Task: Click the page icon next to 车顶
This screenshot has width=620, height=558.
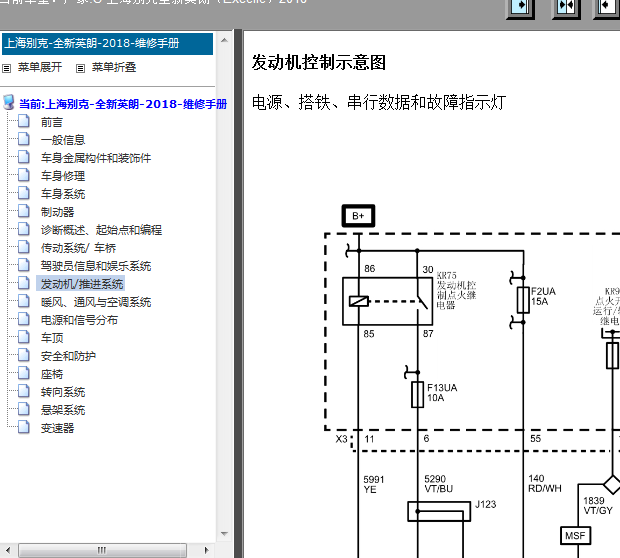Action: pyautogui.click(x=24, y=337)
